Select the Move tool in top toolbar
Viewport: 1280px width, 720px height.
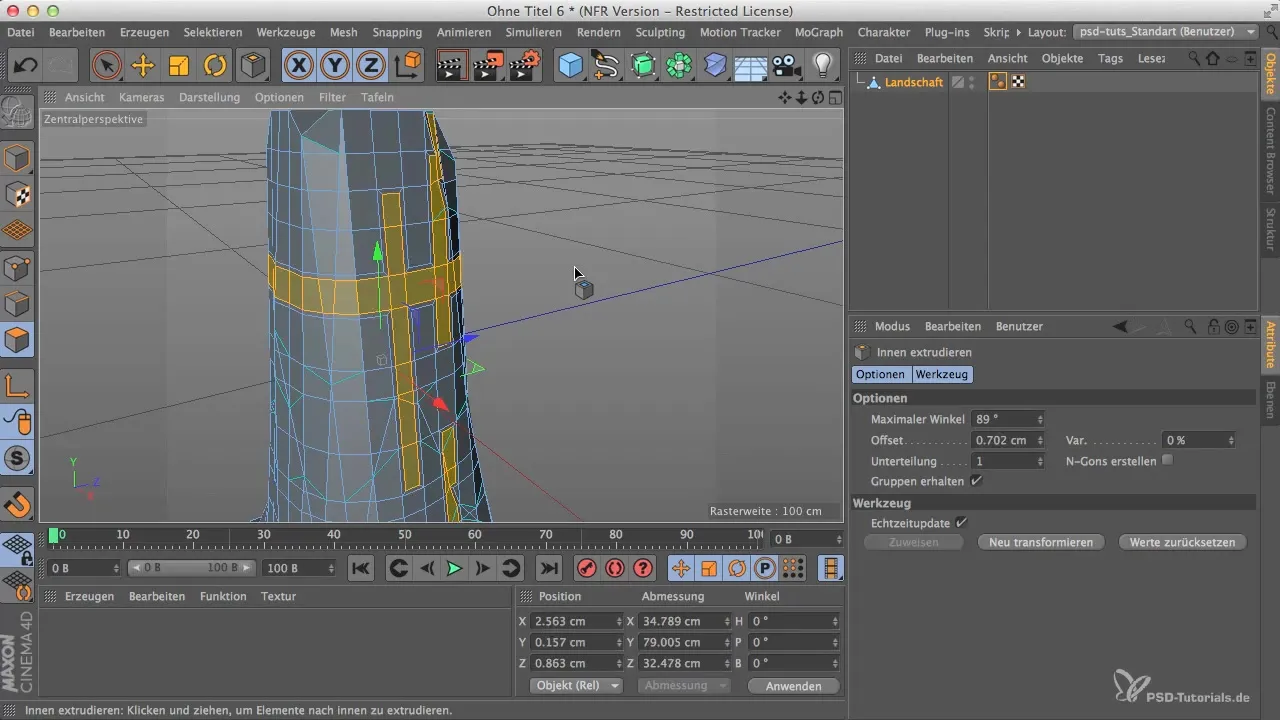143,66
